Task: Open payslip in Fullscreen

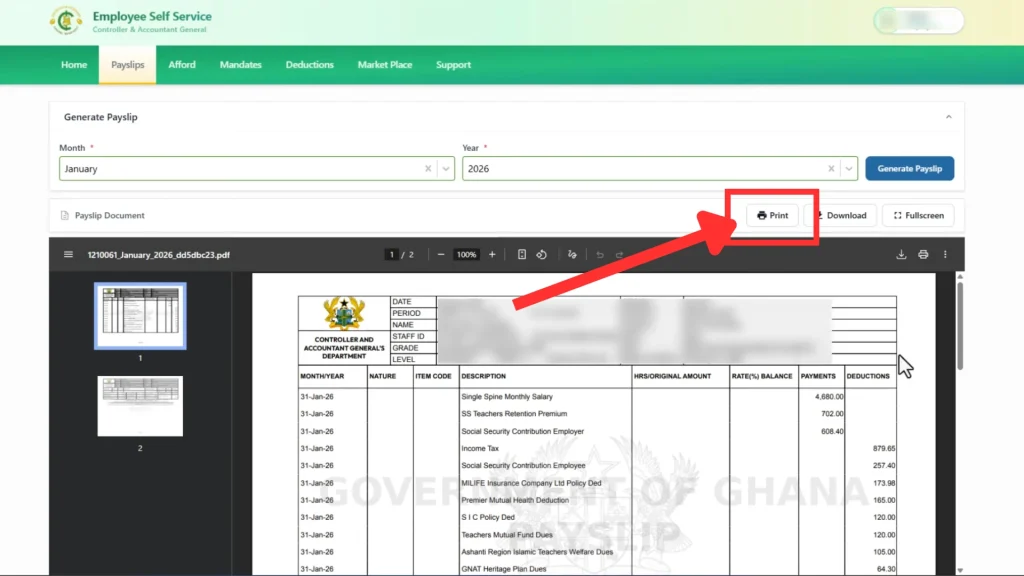Action: click(918, 216)
